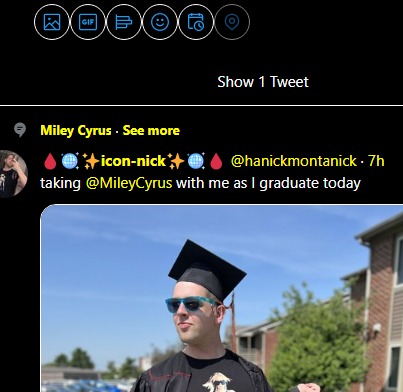
Task: Open the GIF picker
Action: (x=88, y=22)
